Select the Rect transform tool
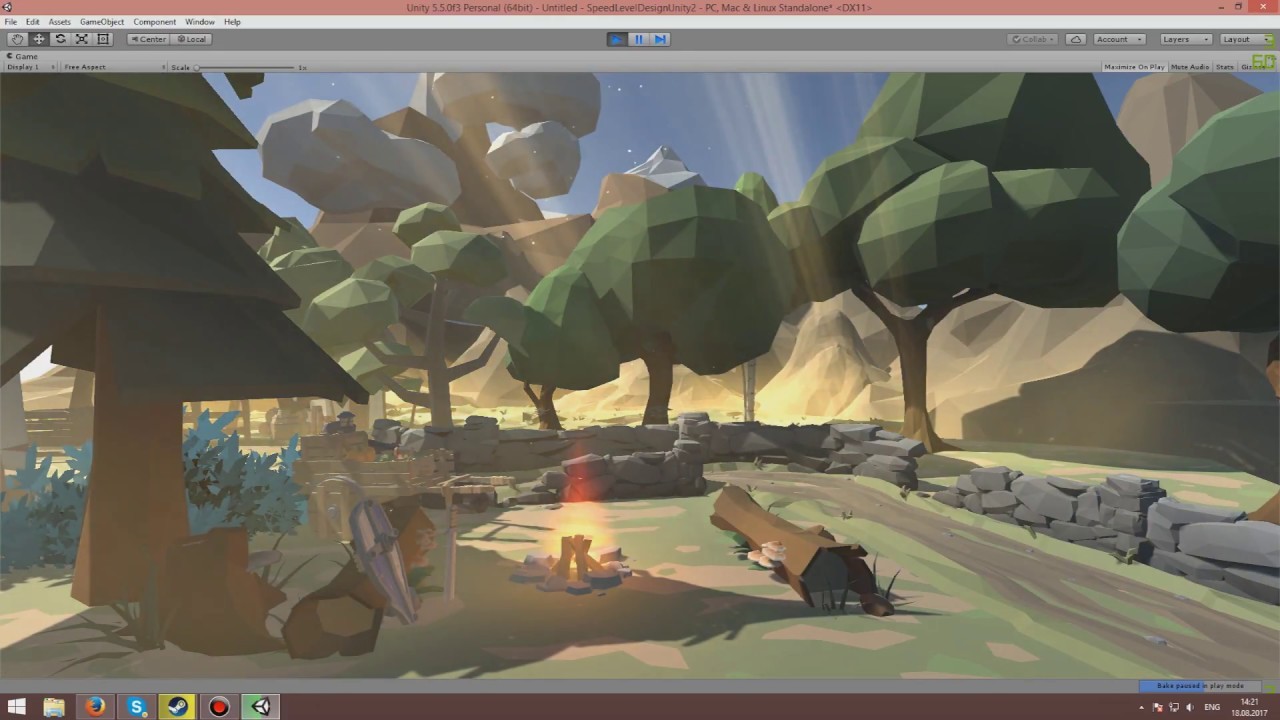 click(x=103, y=39)
